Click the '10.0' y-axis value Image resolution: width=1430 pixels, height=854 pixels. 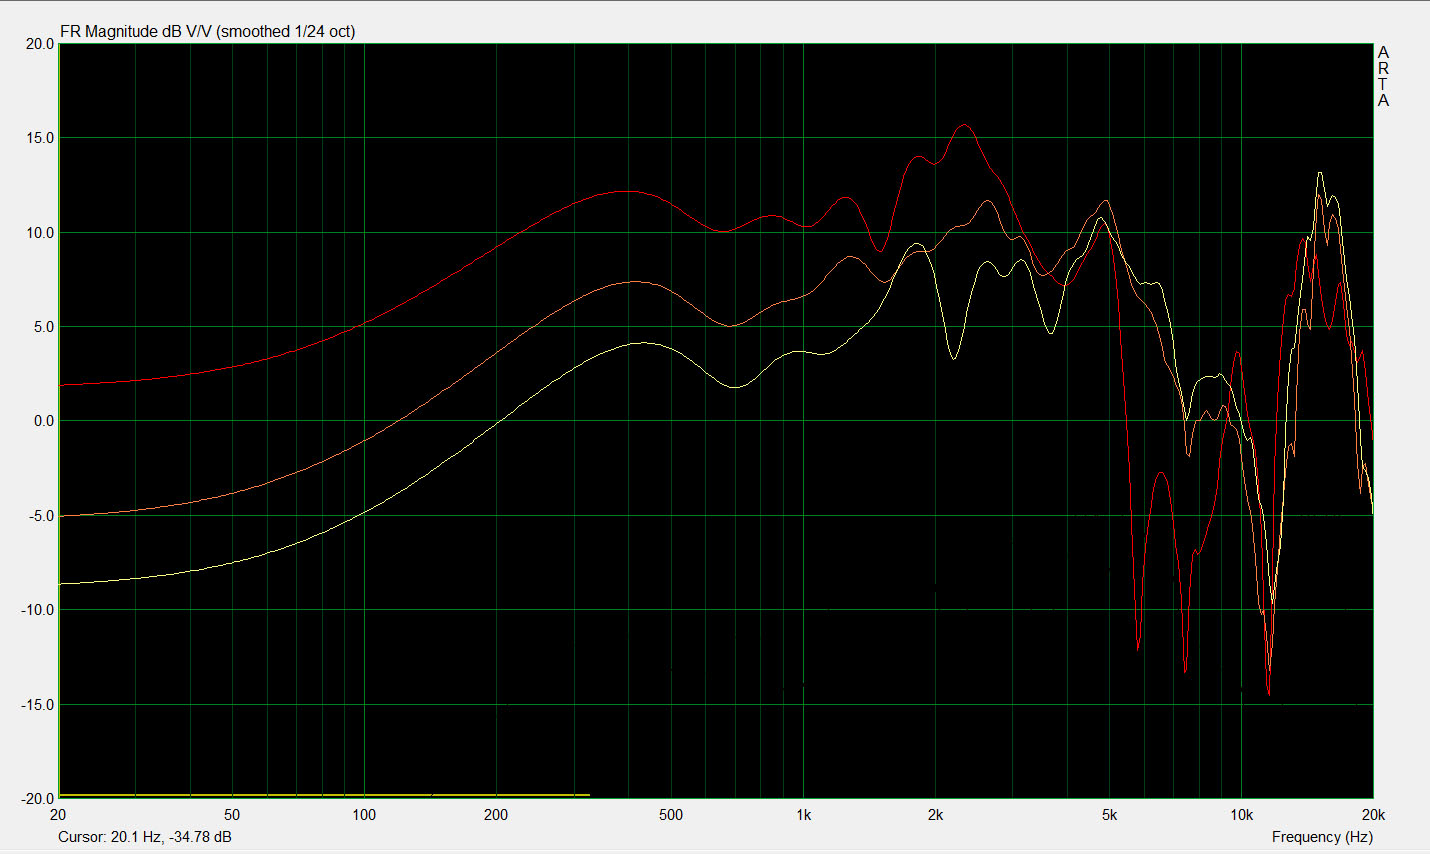(40, 233)
